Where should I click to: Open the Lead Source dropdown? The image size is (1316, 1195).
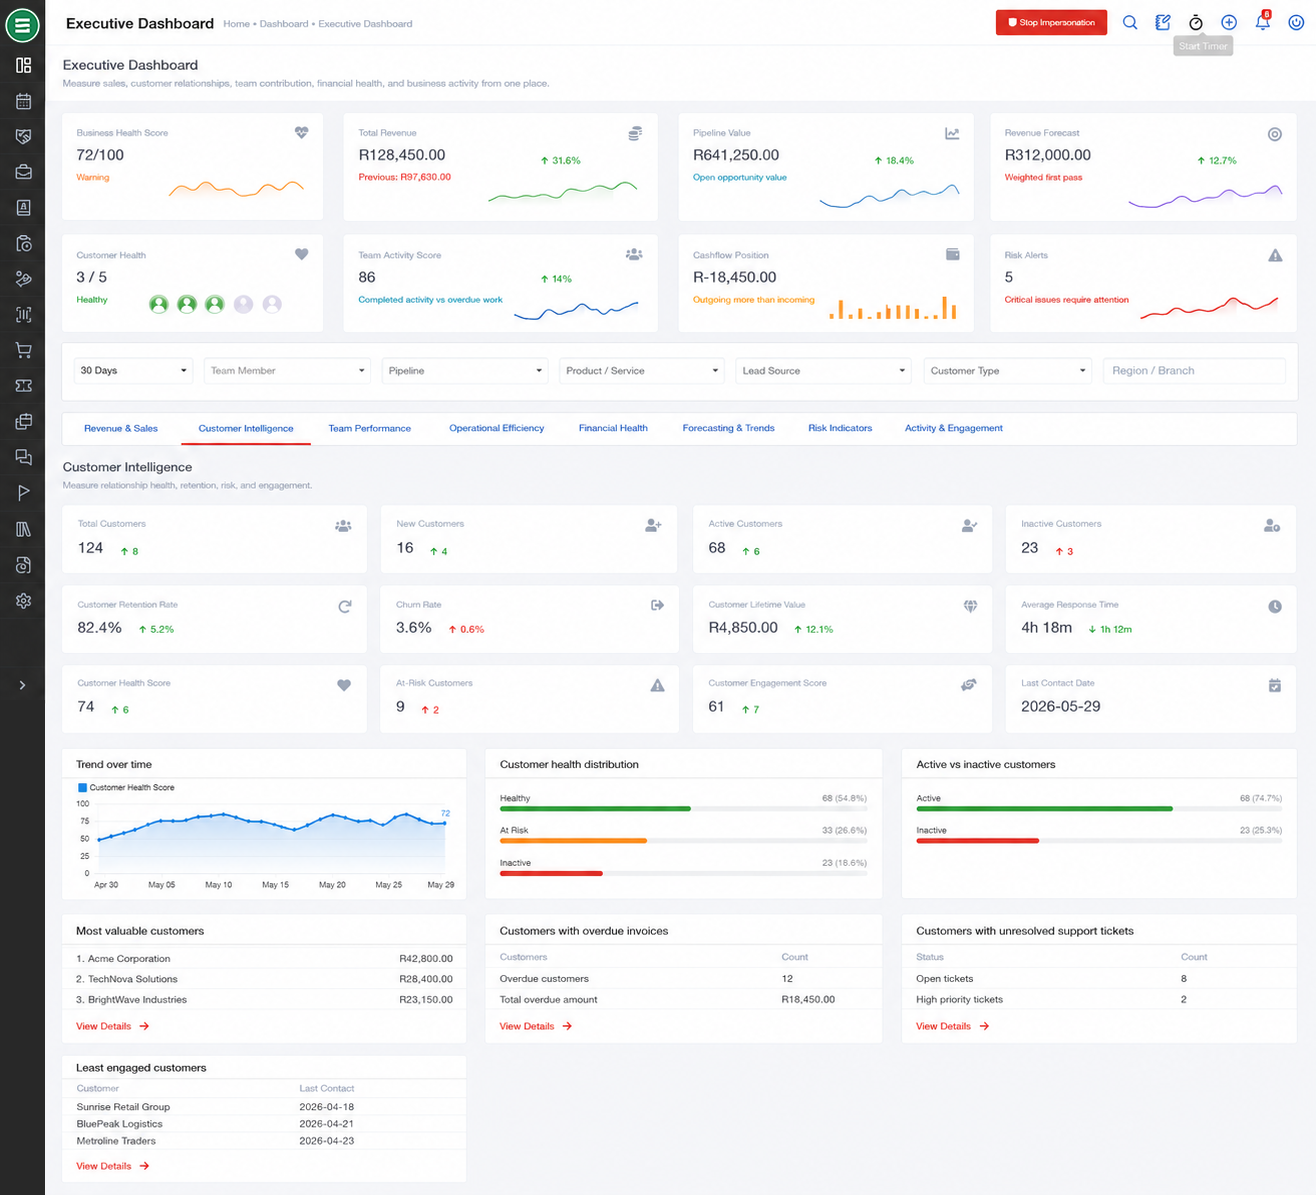point(823,371)
